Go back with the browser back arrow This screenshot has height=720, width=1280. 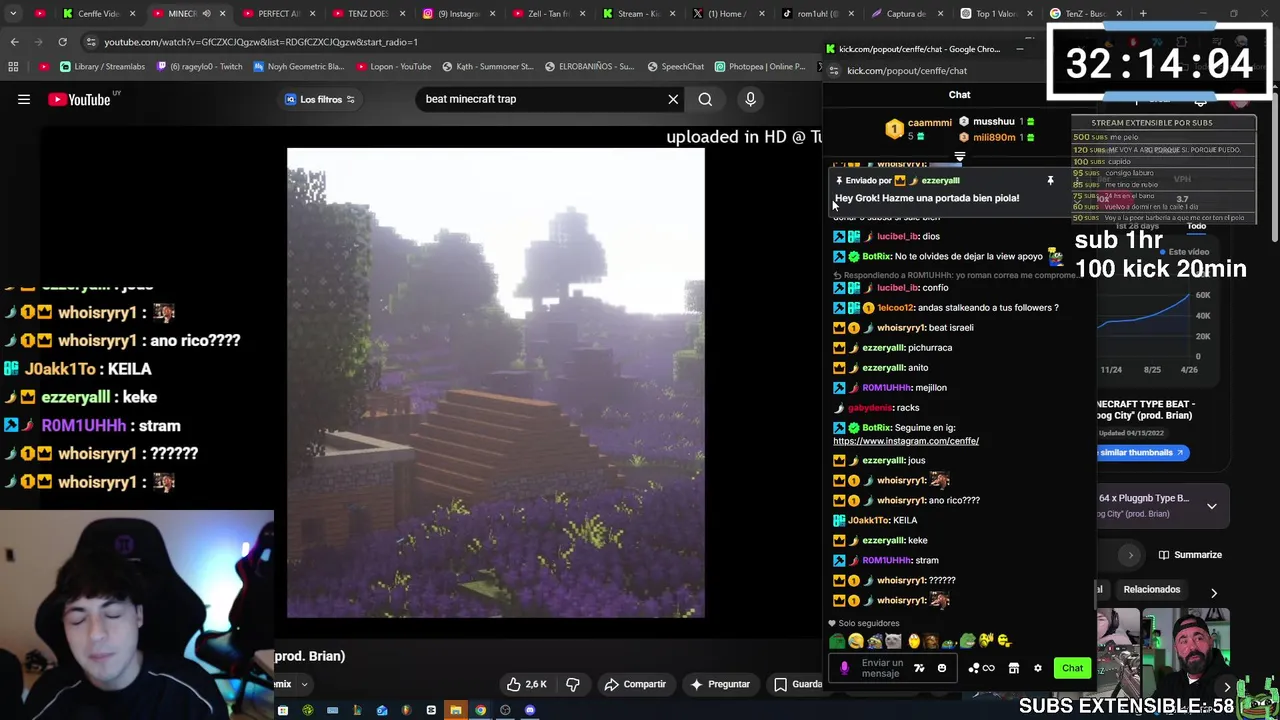(14, 42)
